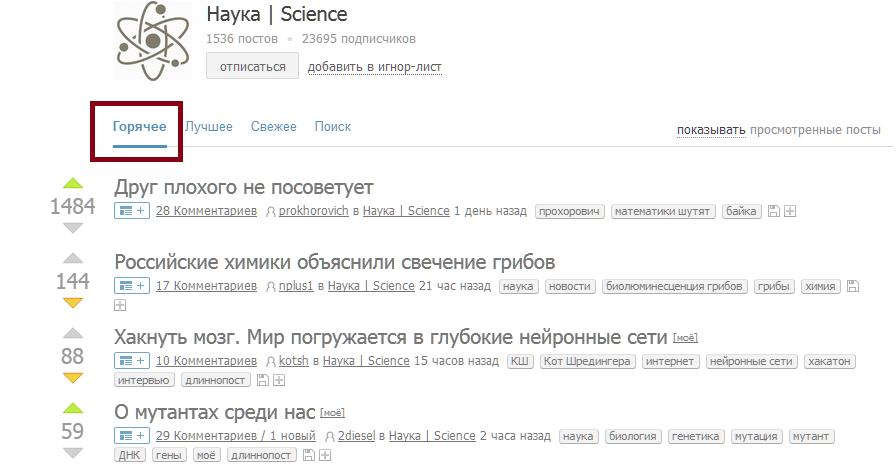The width and height of the screenshot is (896, 470).
Task: Click the 'интернет' tag
Action: (x=670, y=361)
